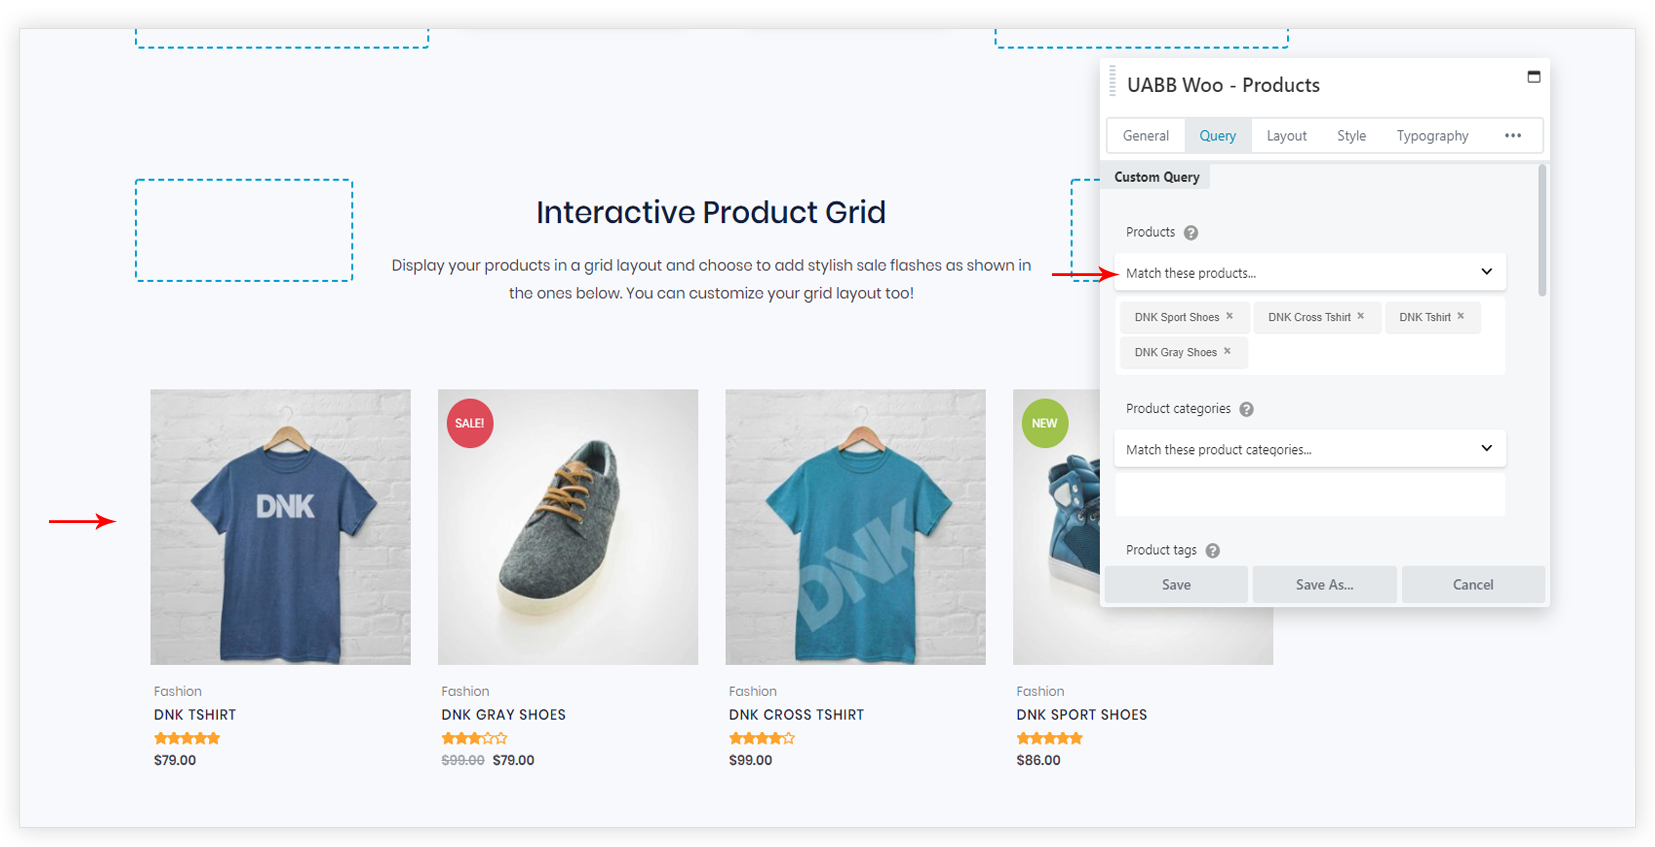Open the Layout tab

point(1286,136)
